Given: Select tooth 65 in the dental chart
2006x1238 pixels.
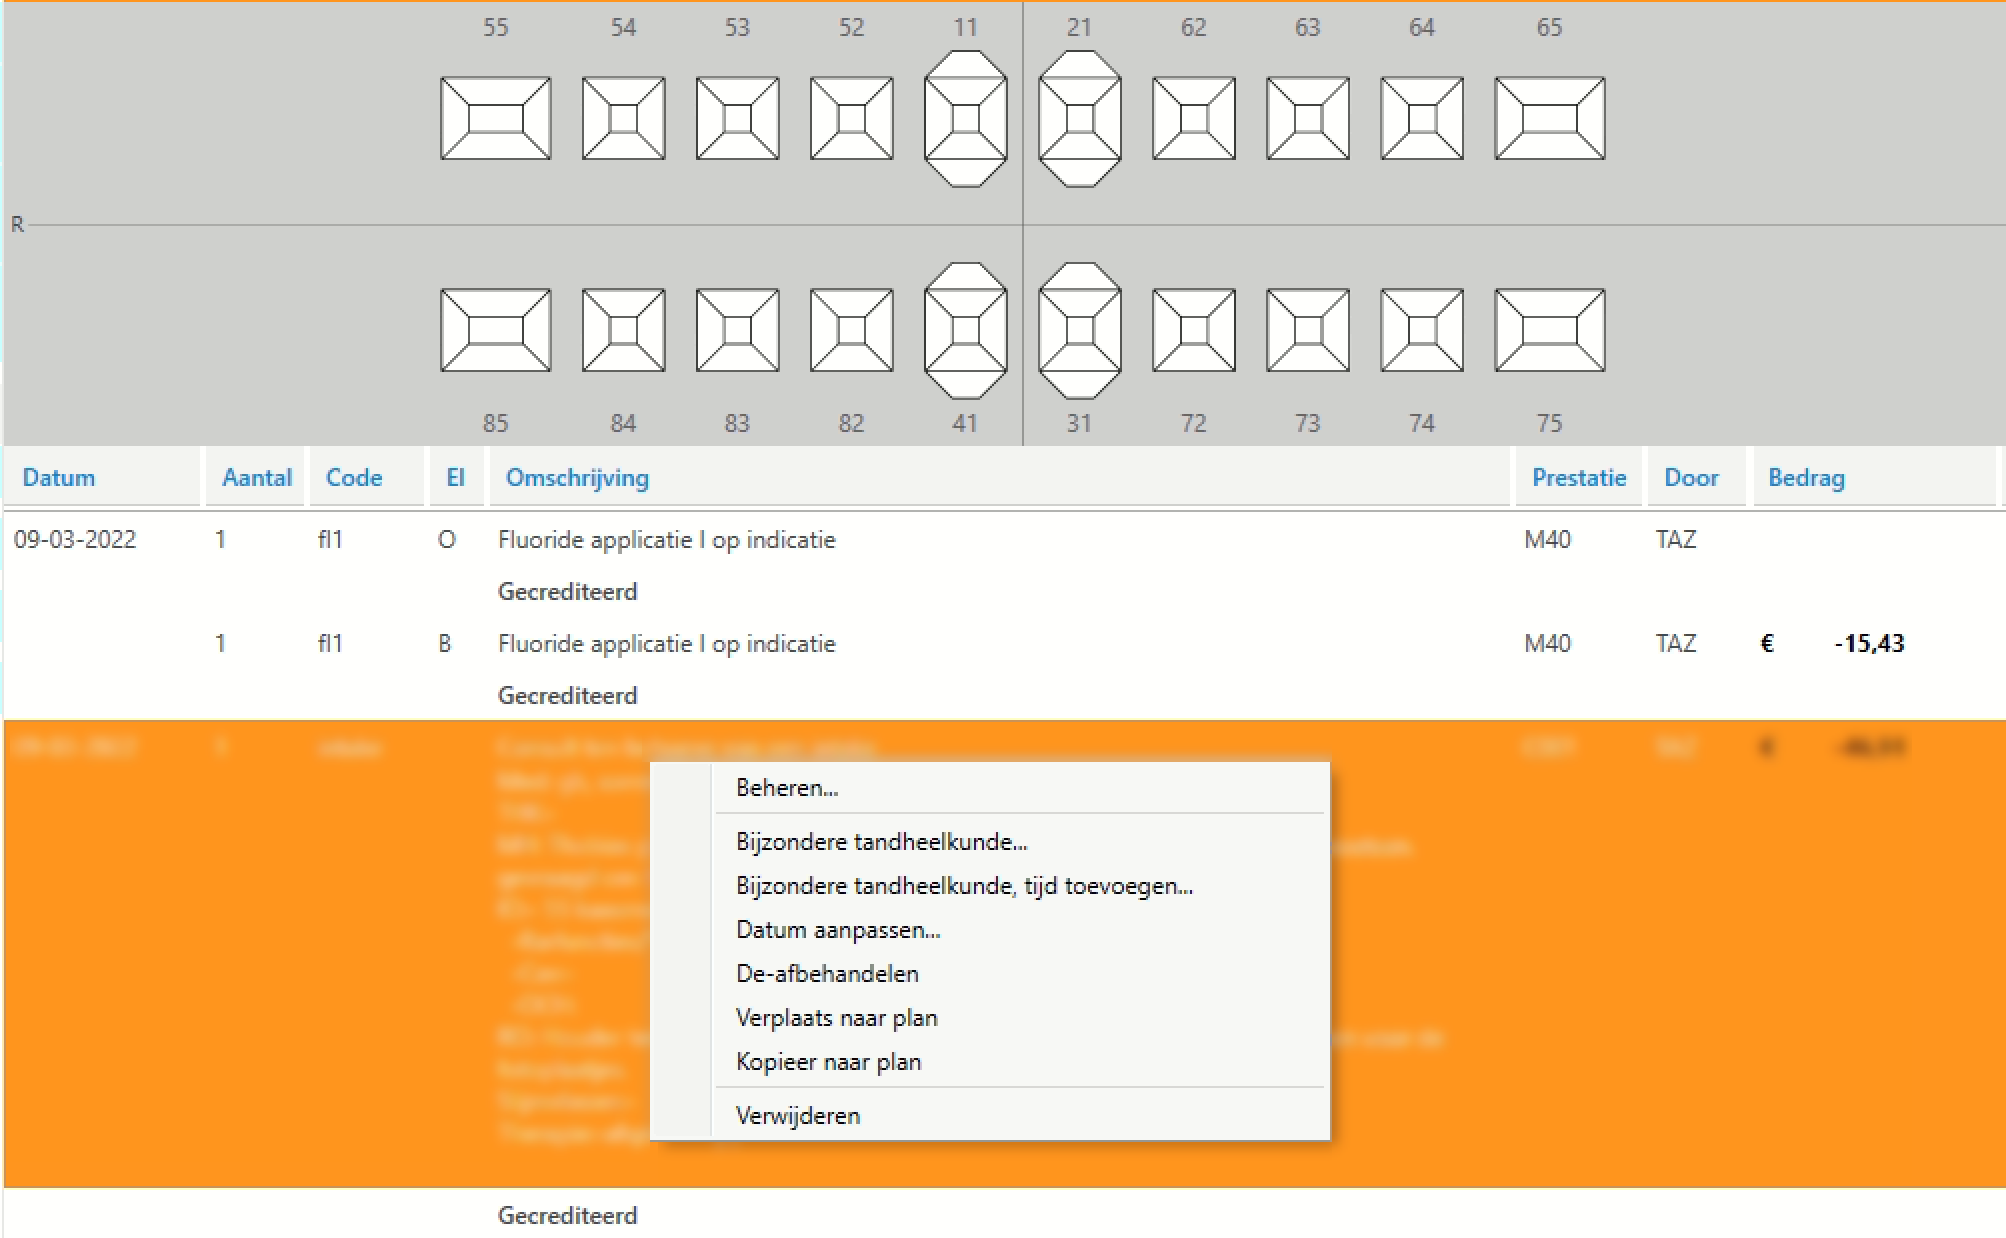Looking at the screenshot, I should [1549, 118].
